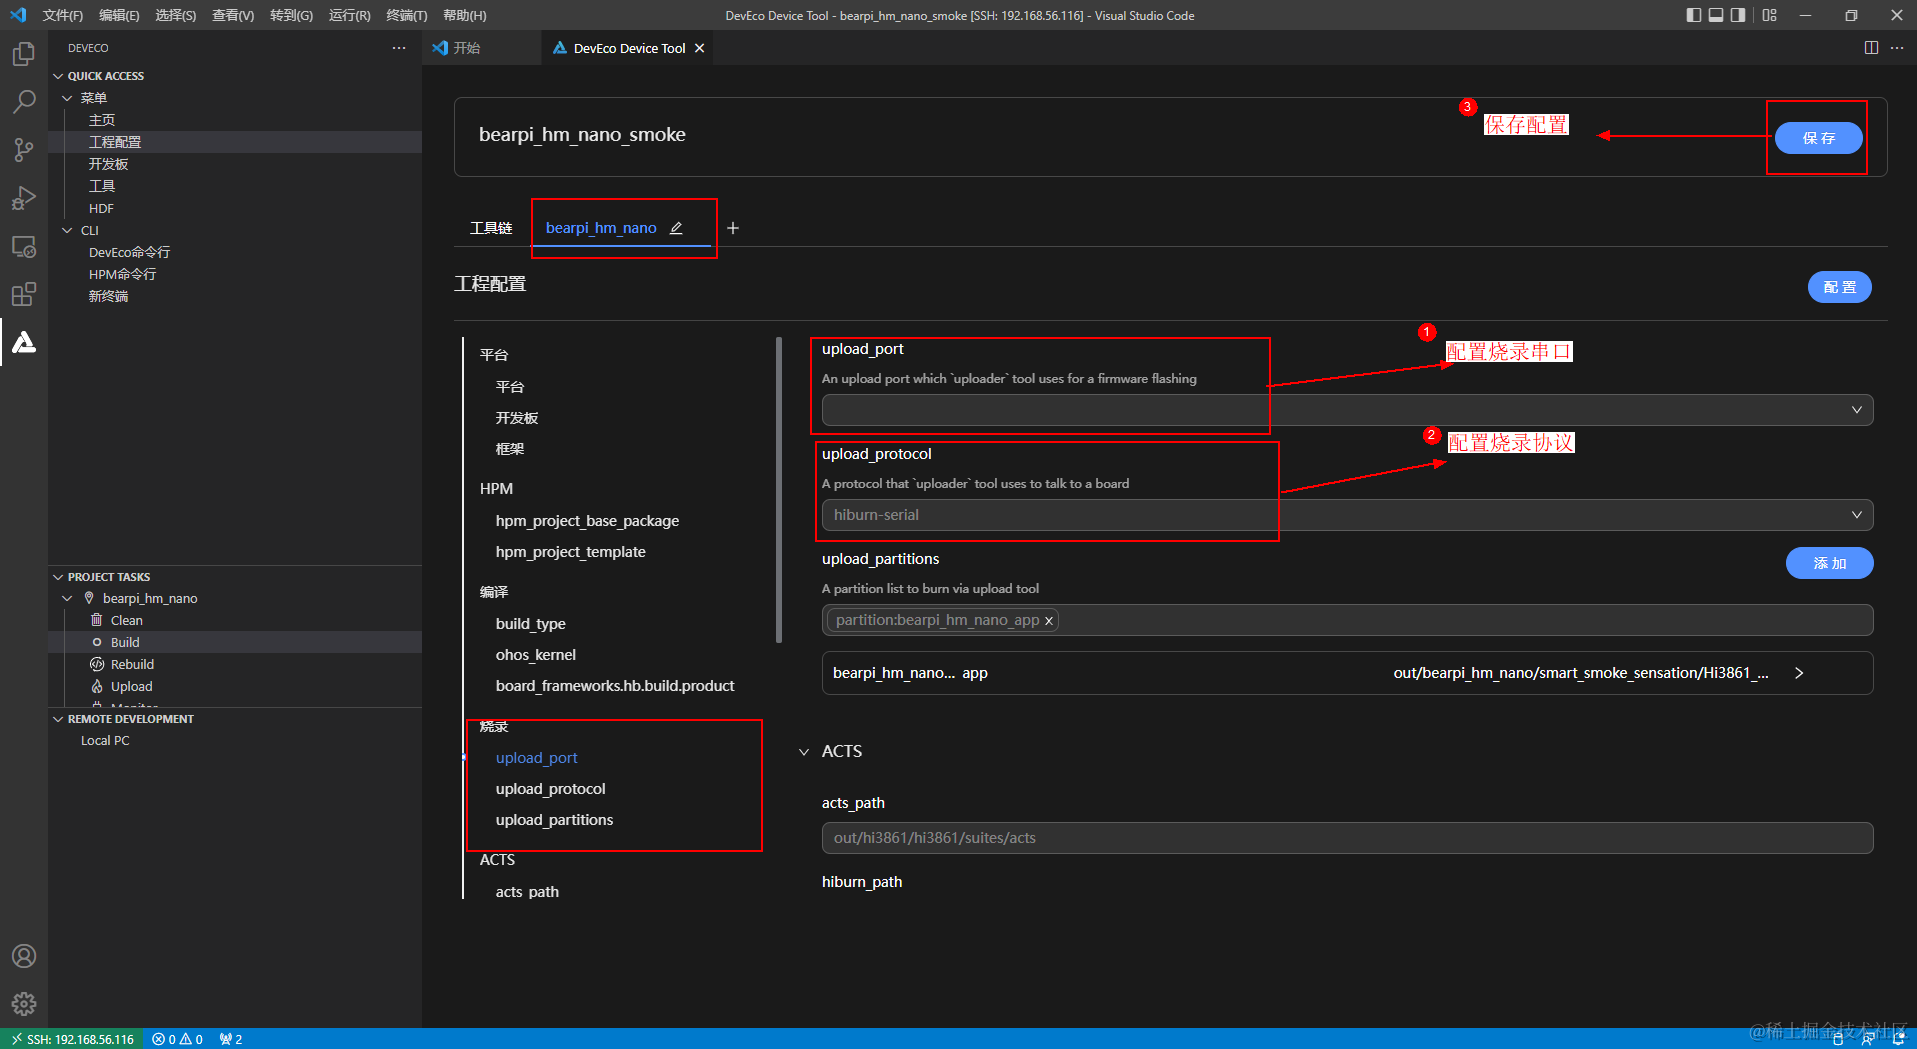The height and width of the screenshot is (1049, 1917).
Task: Select the bearpi_hm_nano configuration tab
Action: click(601, 228)
